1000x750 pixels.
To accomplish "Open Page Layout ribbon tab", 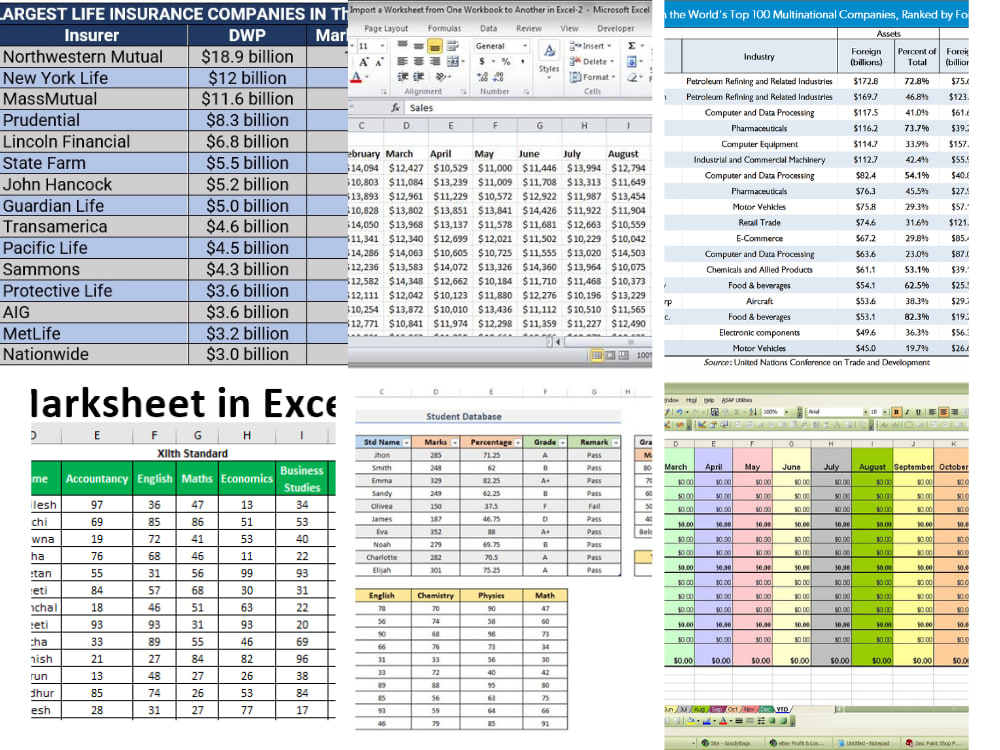I will (386, 29).
